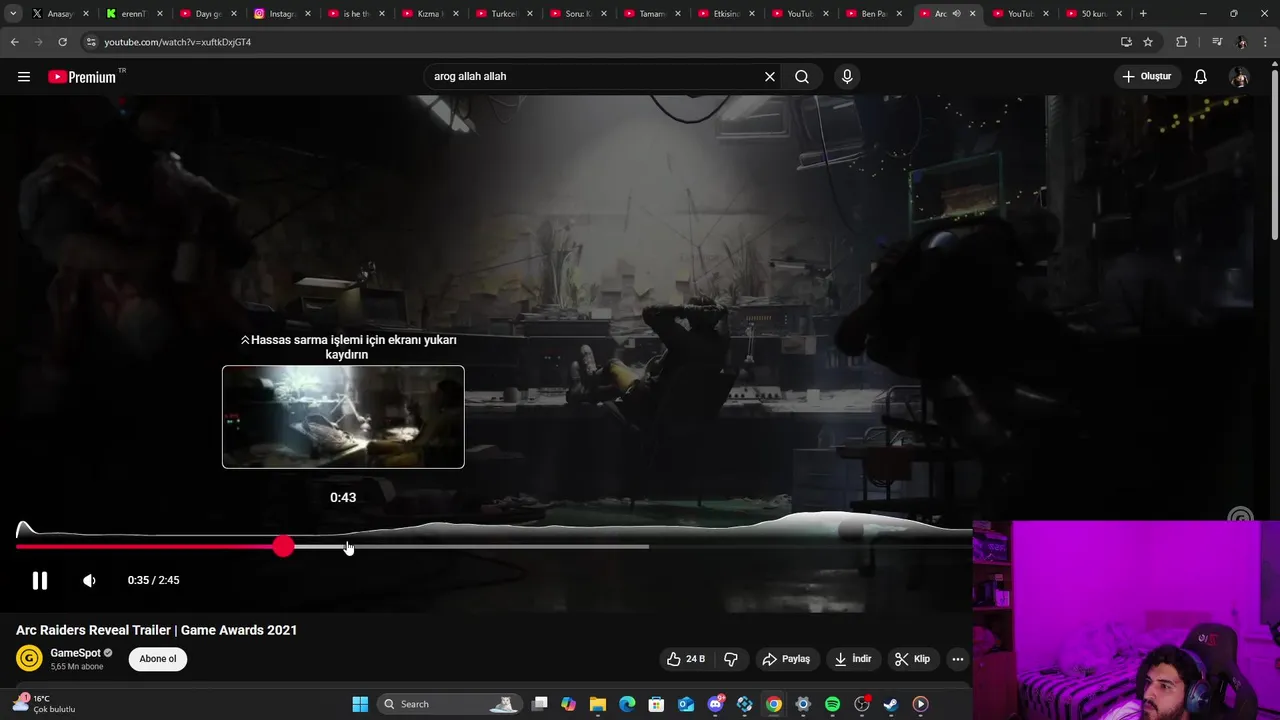The height and width of the screenshot is (720, 1280).
Task: Clear the search box with the X icon
Action: pos(770,76)
